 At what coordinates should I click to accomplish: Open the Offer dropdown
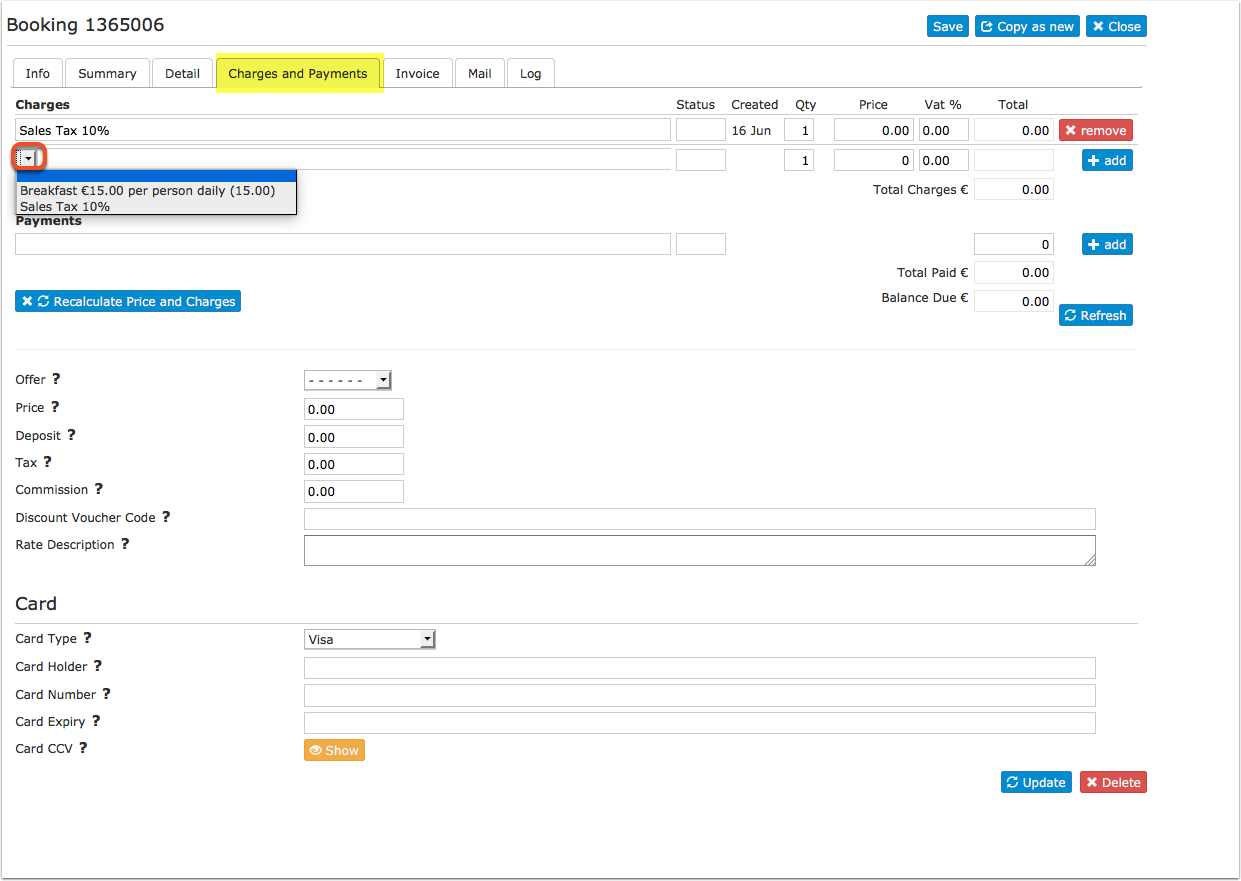pyautogui.click(x=347, y=380)
